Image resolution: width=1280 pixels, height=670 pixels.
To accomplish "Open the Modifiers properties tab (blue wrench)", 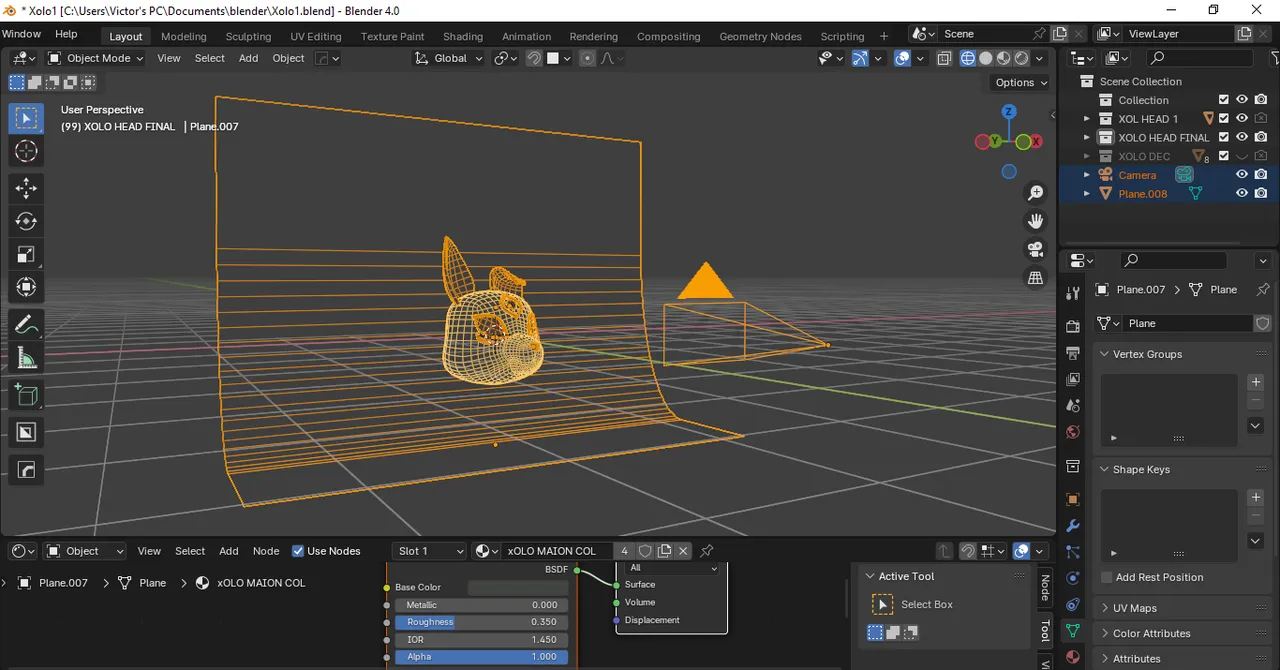I will point(1073,525).
